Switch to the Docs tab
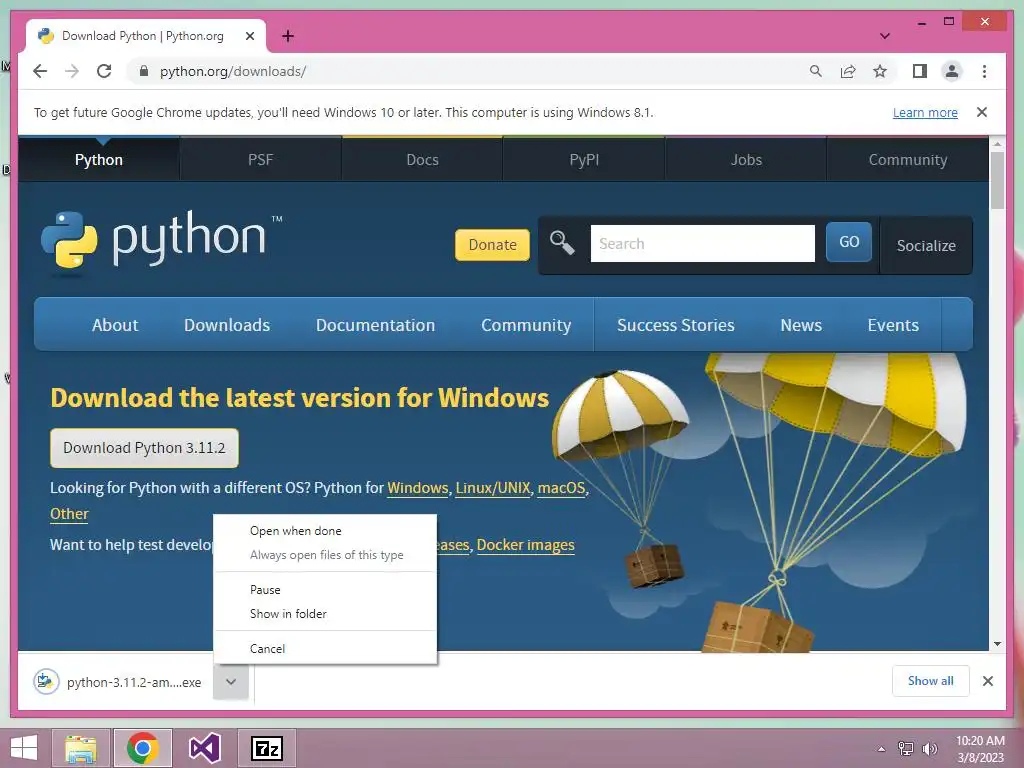This screenshot has height=768, width=1024. 422,159
